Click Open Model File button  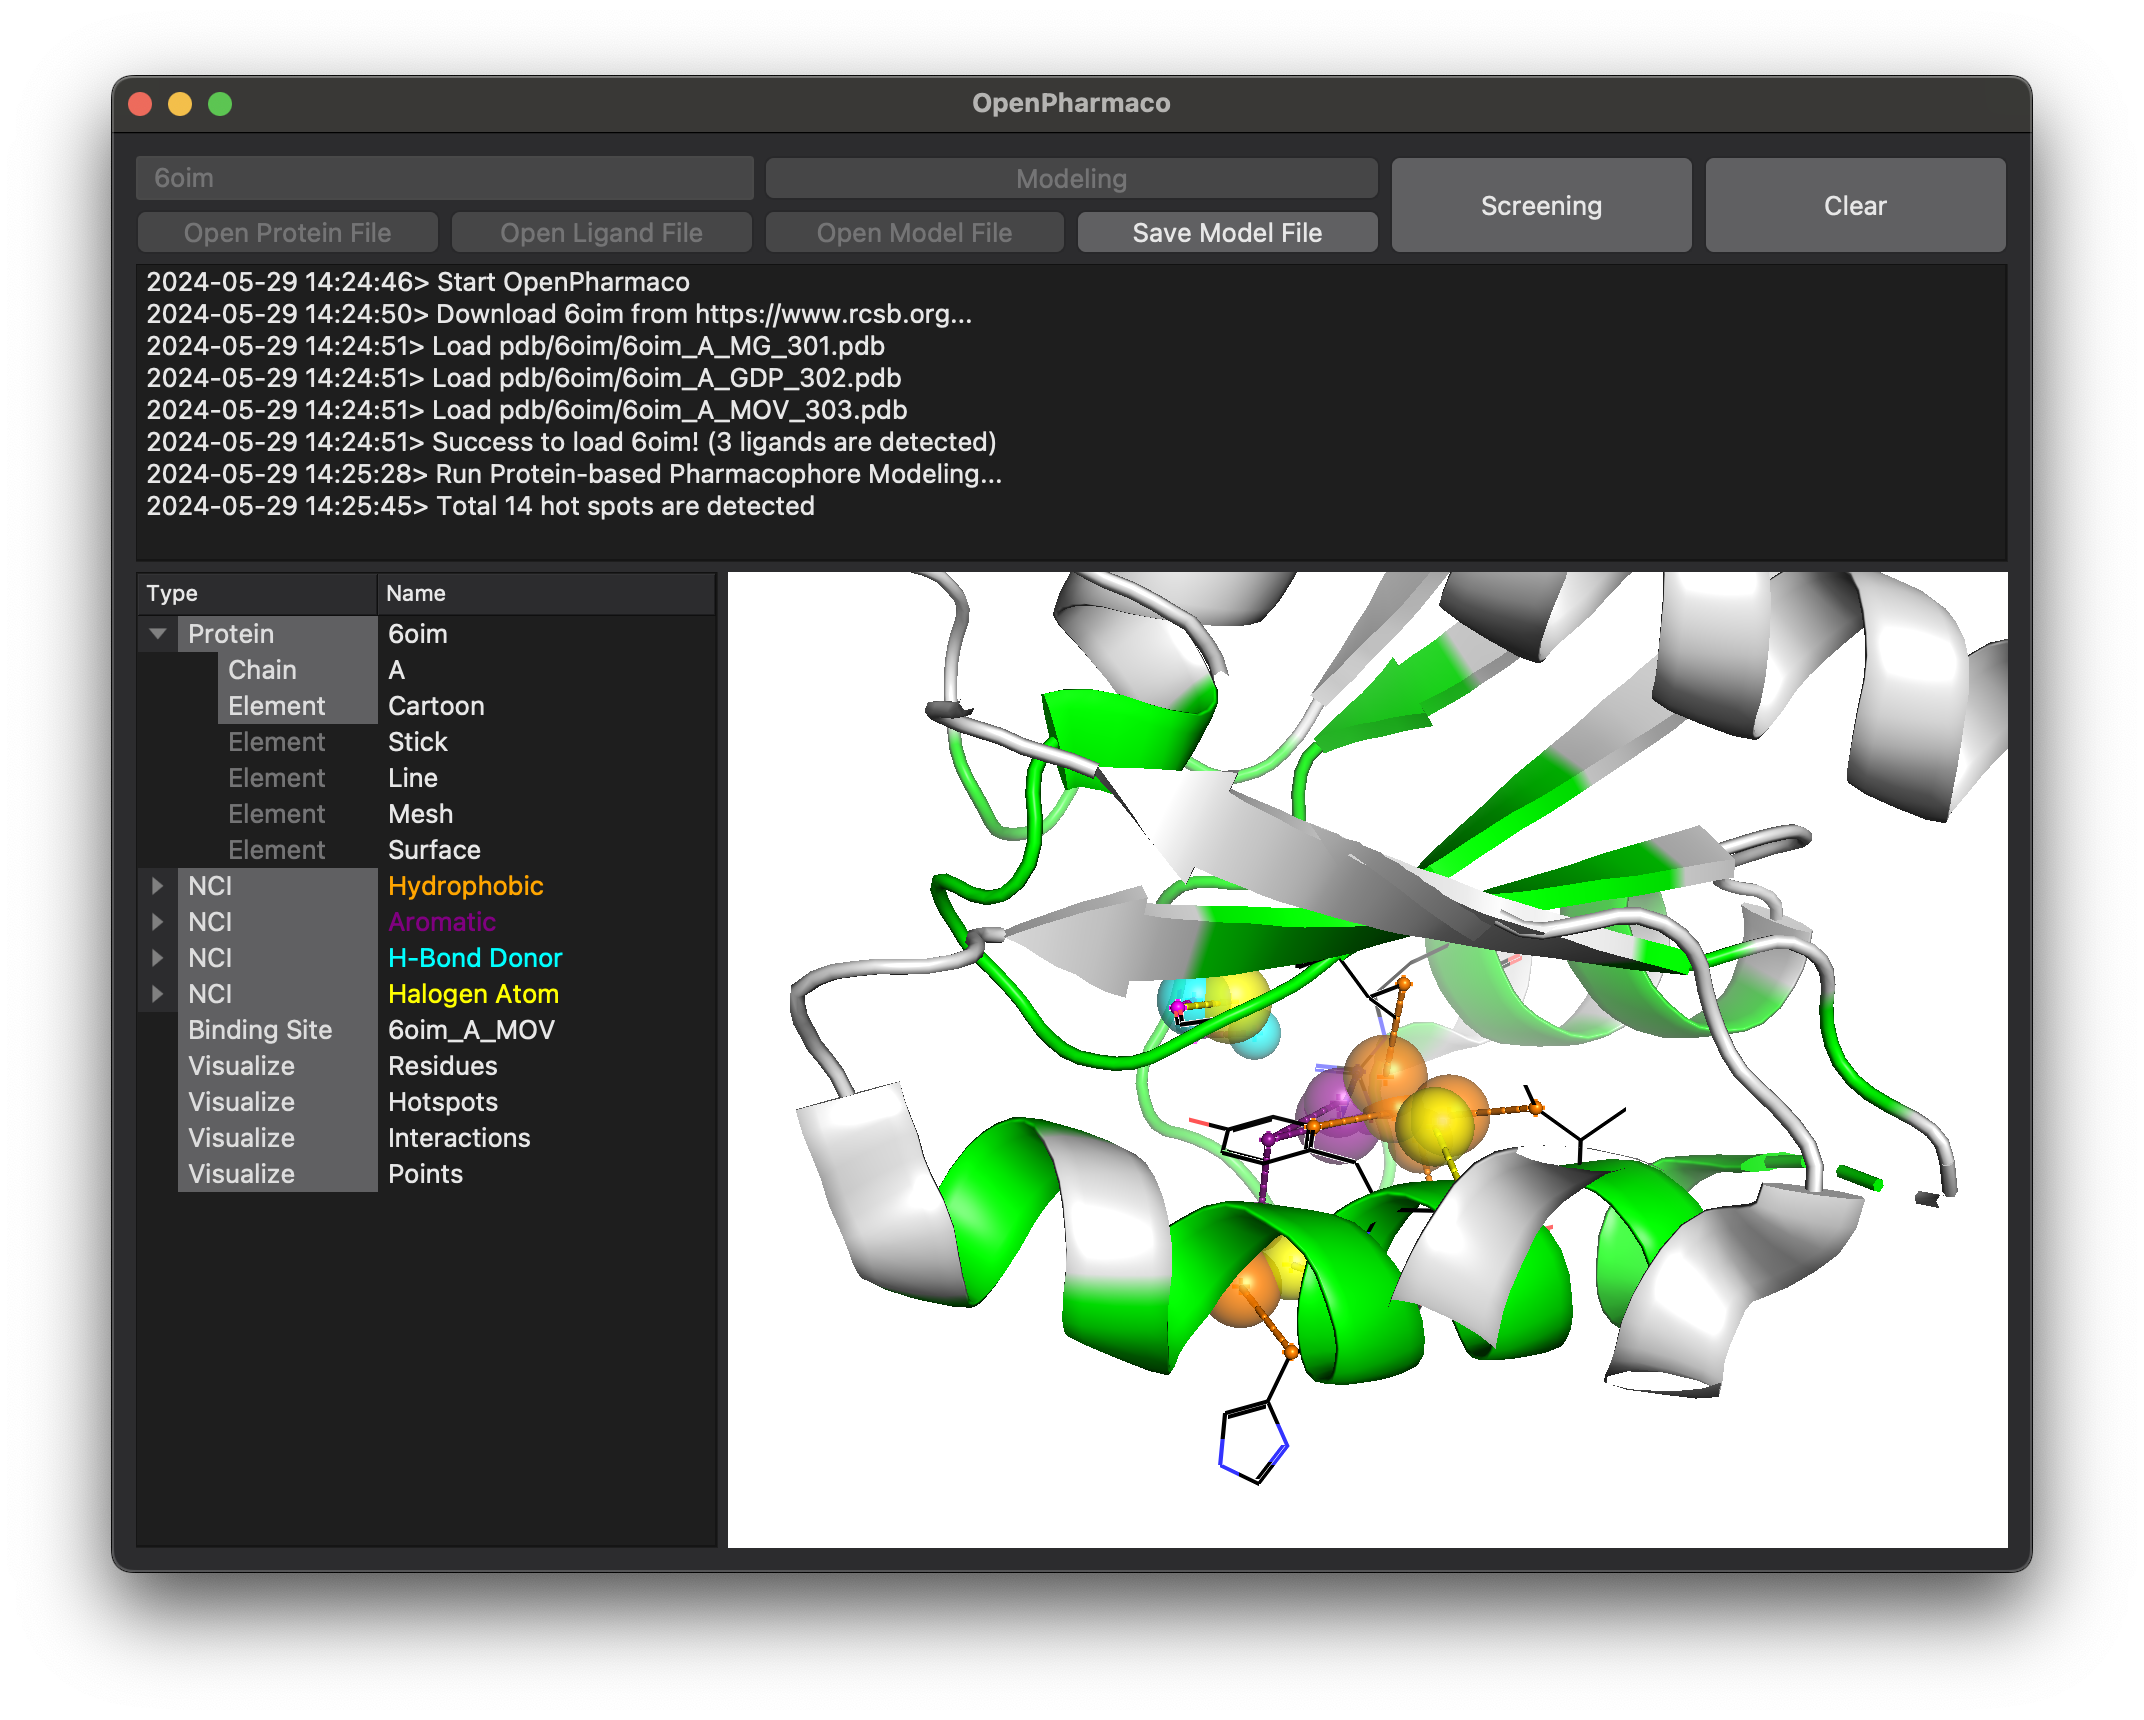point(914,233)
